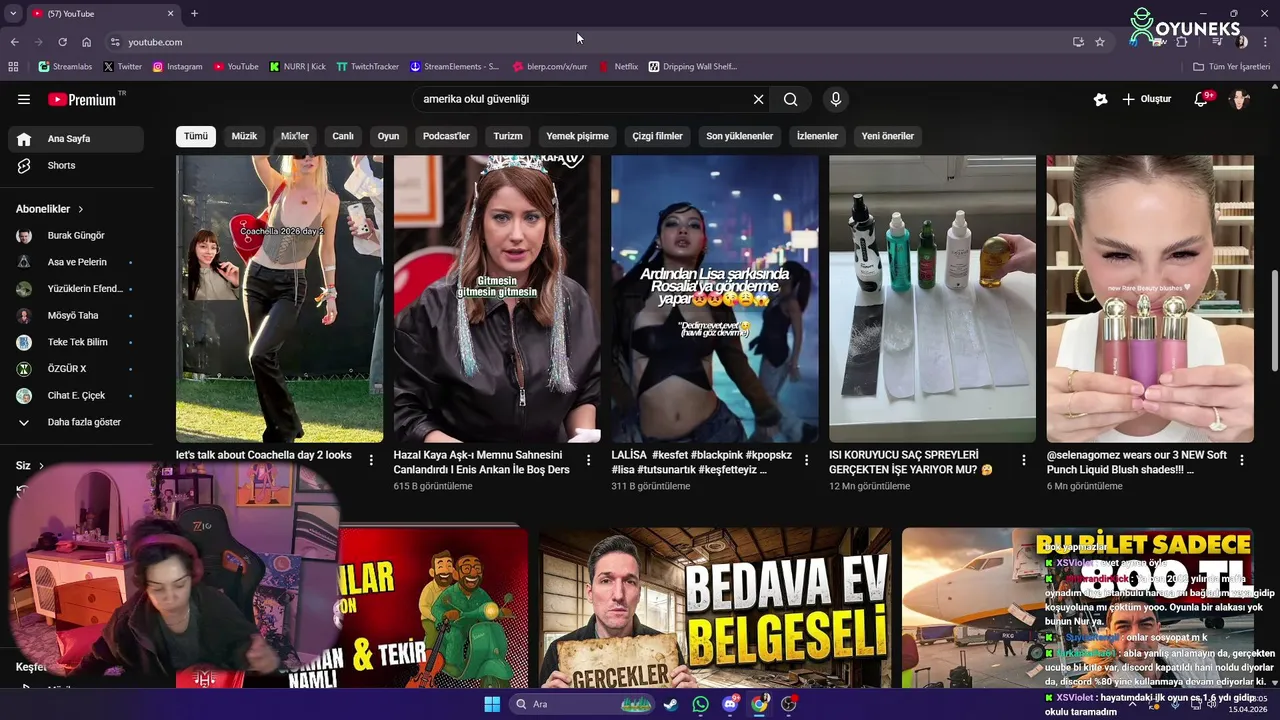1280x720 pixels.
Task: Open notifications bell
Action: (1201, 99)
